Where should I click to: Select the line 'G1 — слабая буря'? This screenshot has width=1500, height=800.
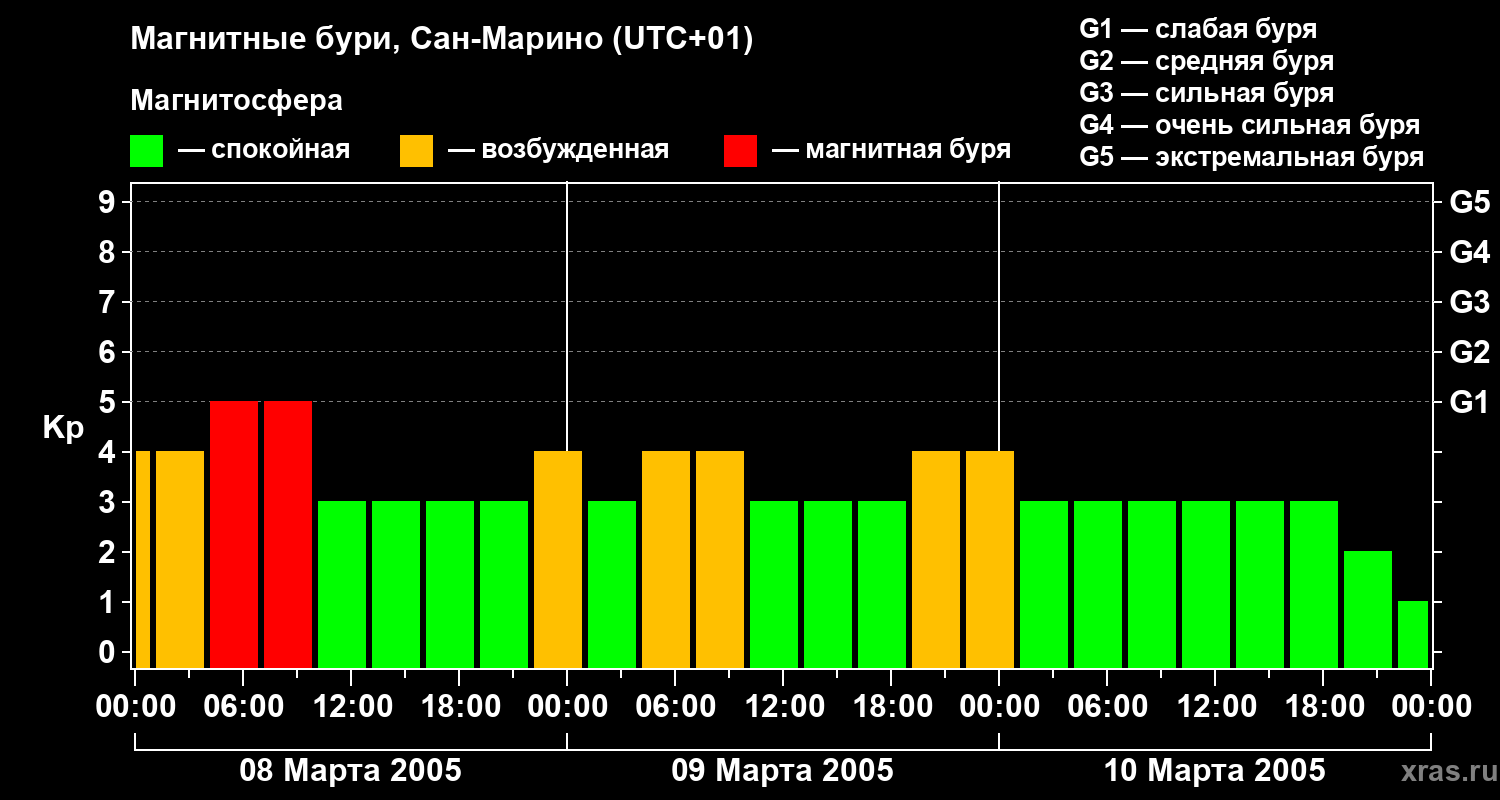tap(1198, 29)
